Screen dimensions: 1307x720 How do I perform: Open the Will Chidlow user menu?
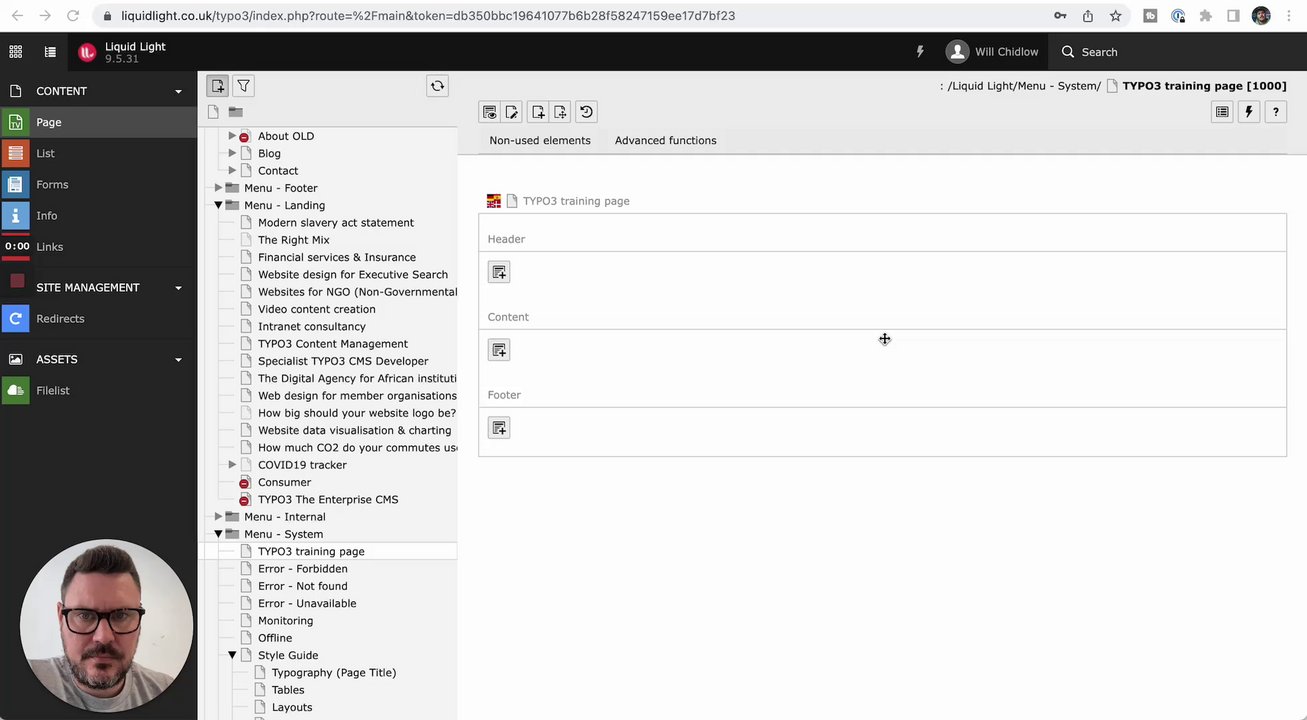[x=992, y=52]
